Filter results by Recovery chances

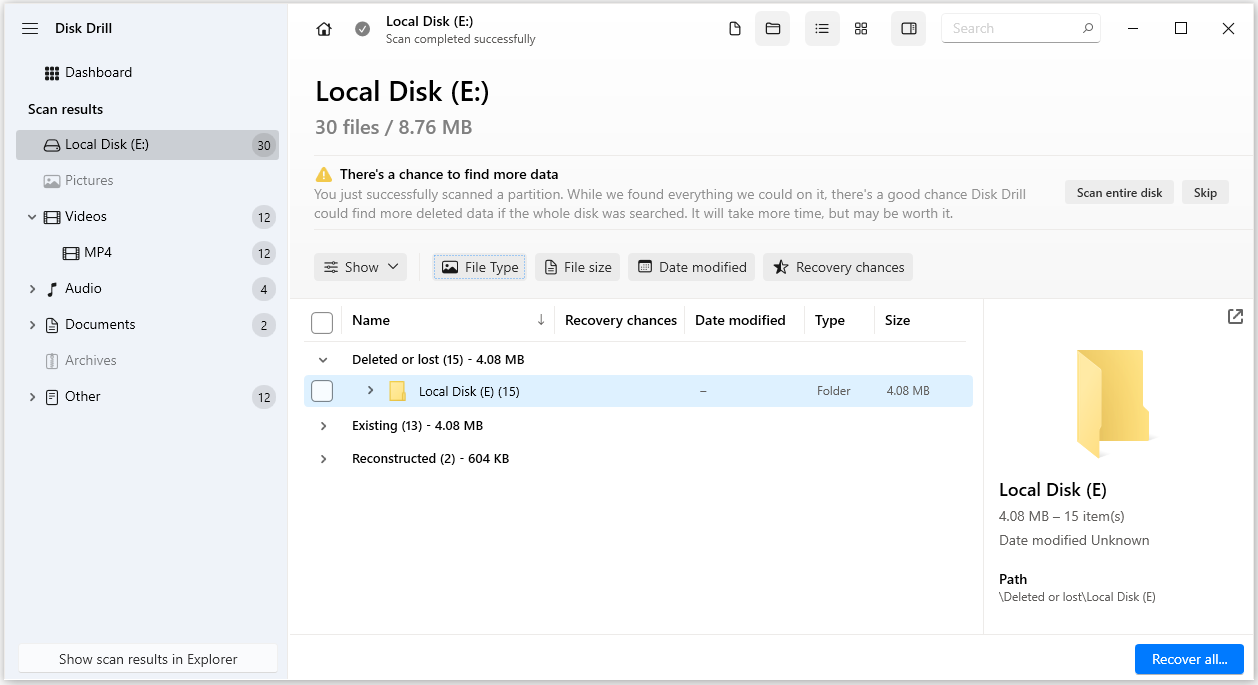point(838,267)
